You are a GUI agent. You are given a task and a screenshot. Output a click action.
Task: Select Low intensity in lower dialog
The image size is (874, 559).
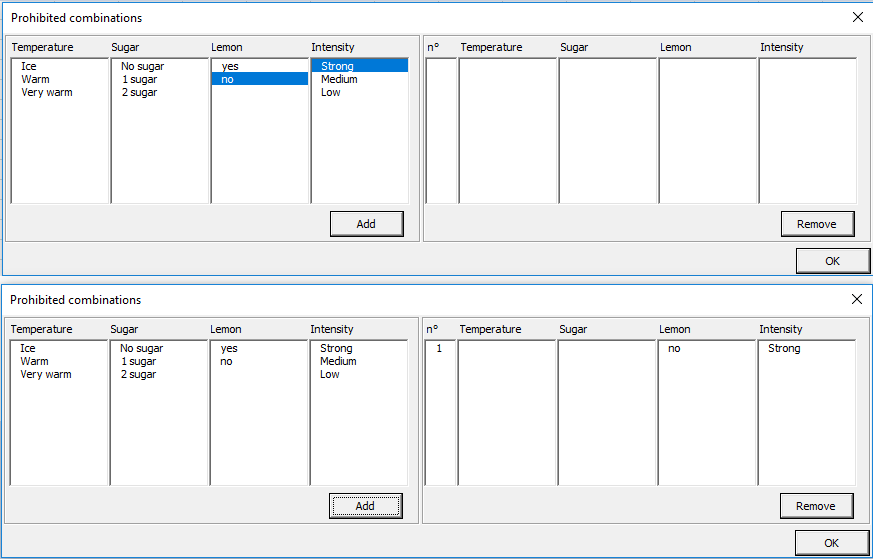click(x=329, y=375)
